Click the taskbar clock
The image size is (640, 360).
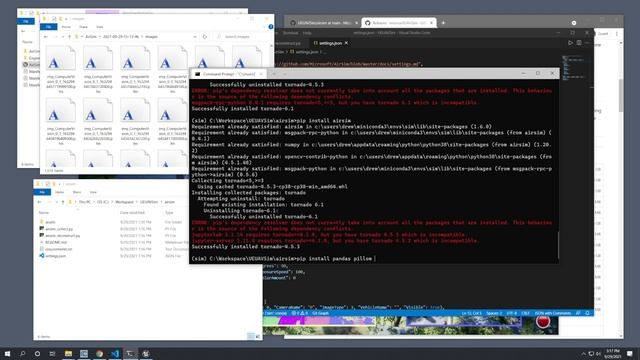point(612,353)
